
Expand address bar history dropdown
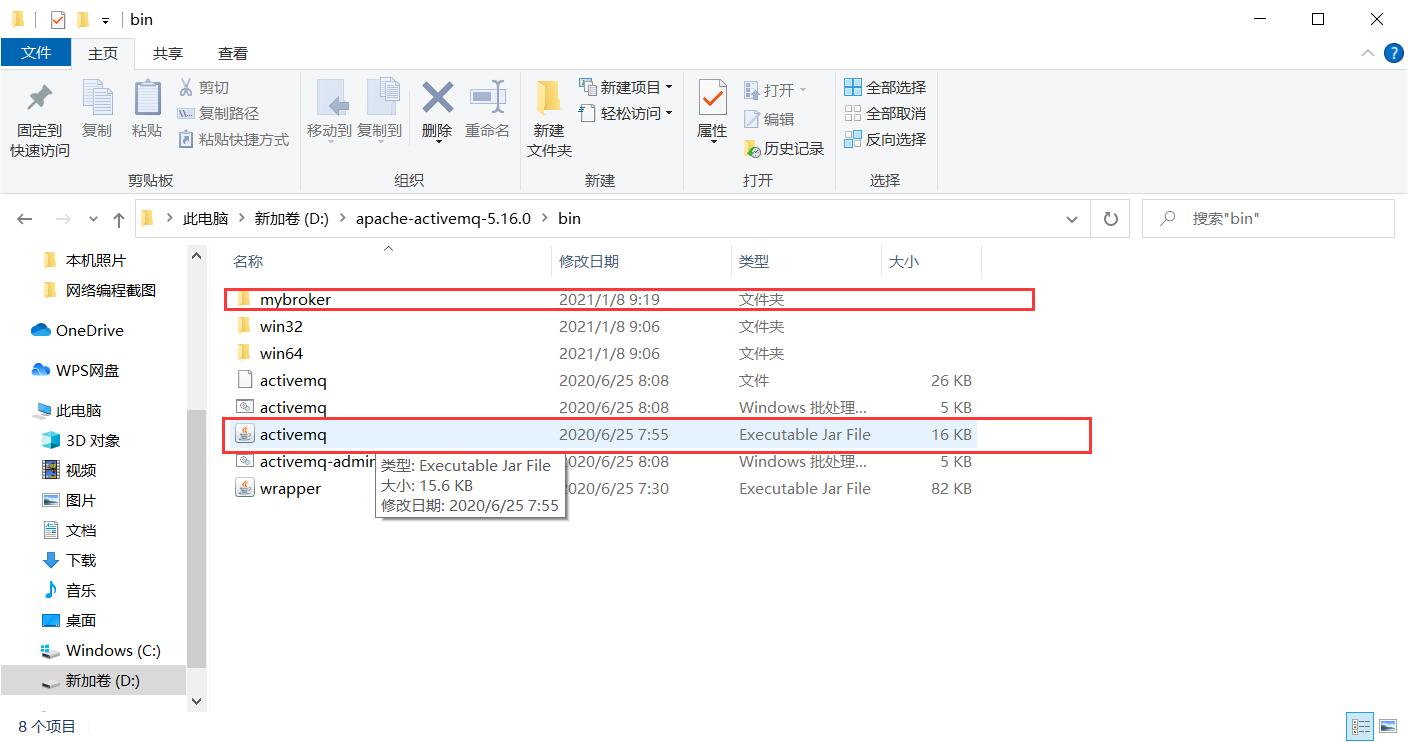(x=1072, y=219)
